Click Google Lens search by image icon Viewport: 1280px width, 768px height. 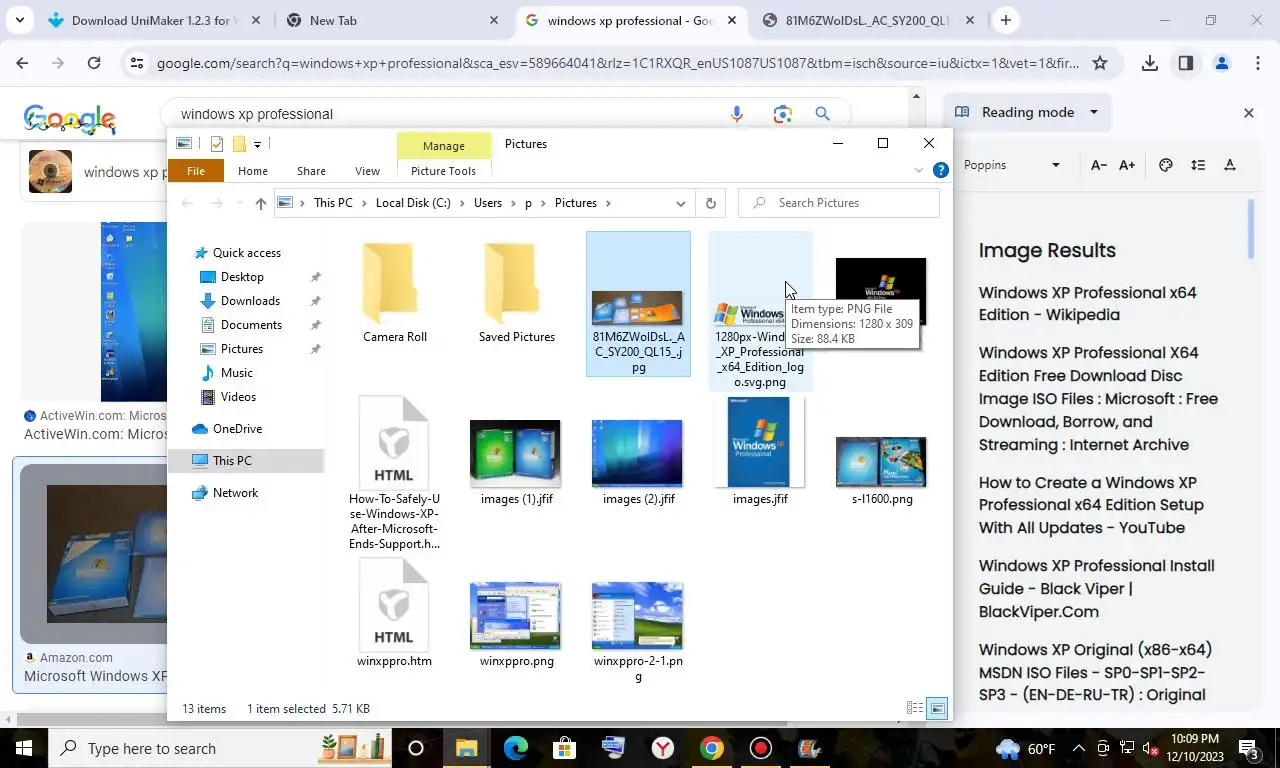click(783, 114)
